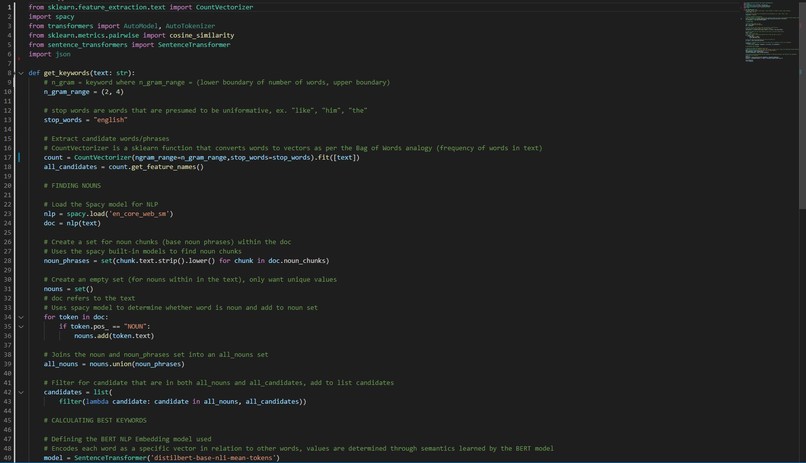Click '# n_gram = keyword where' comment
This screenshot has width=806, height=463.
tap(217, 82)
